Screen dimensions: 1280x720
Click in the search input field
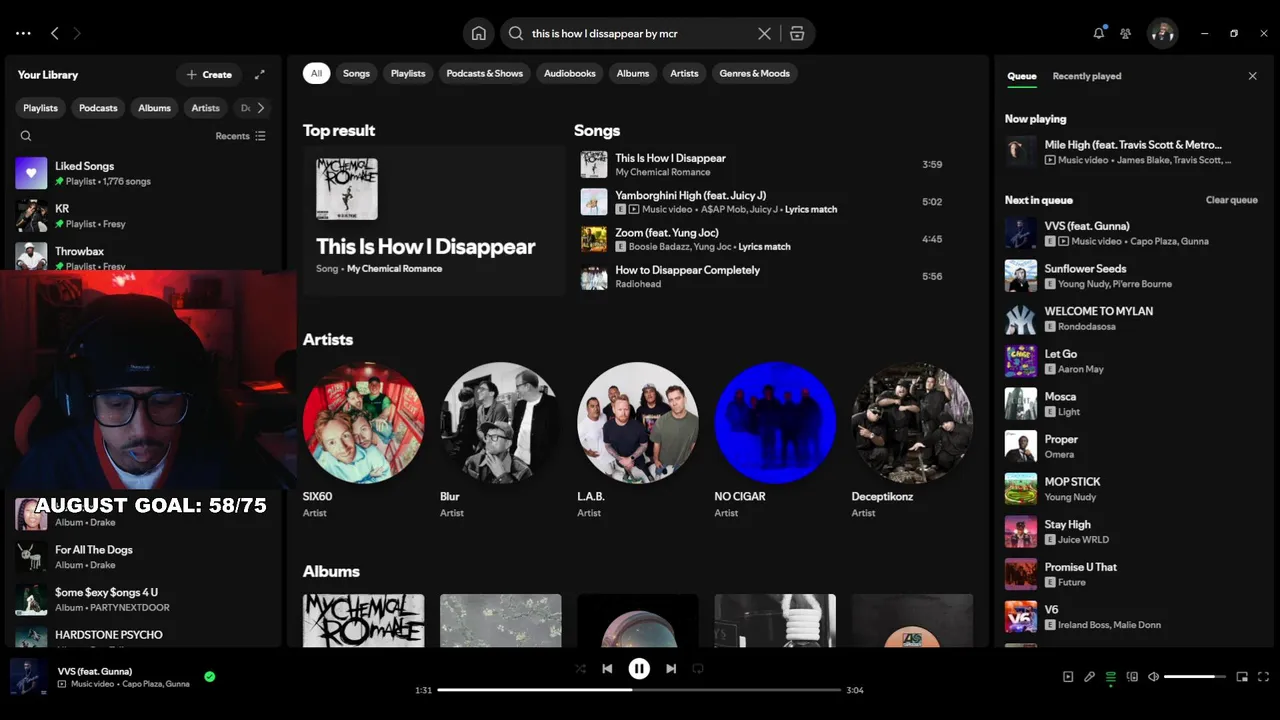tap(640, 33)
